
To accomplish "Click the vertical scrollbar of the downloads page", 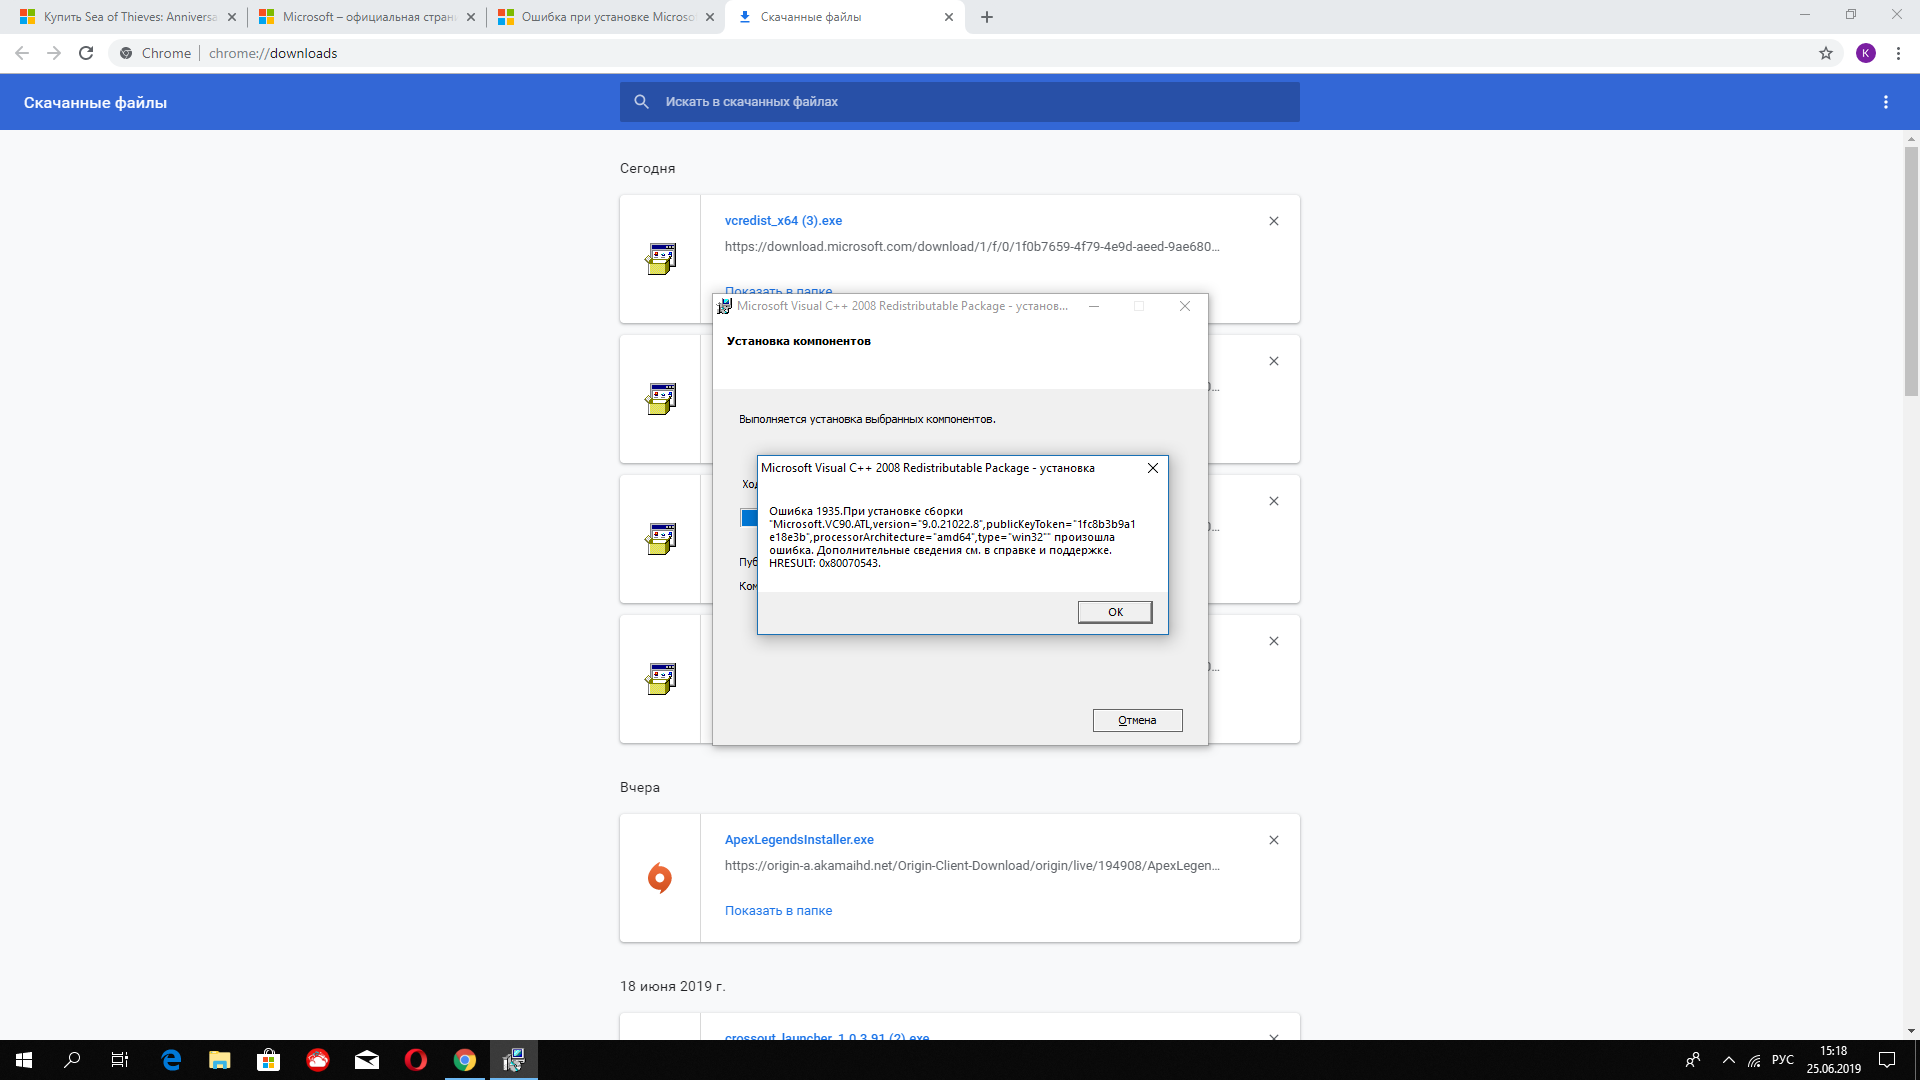I will pos(1911,271).
